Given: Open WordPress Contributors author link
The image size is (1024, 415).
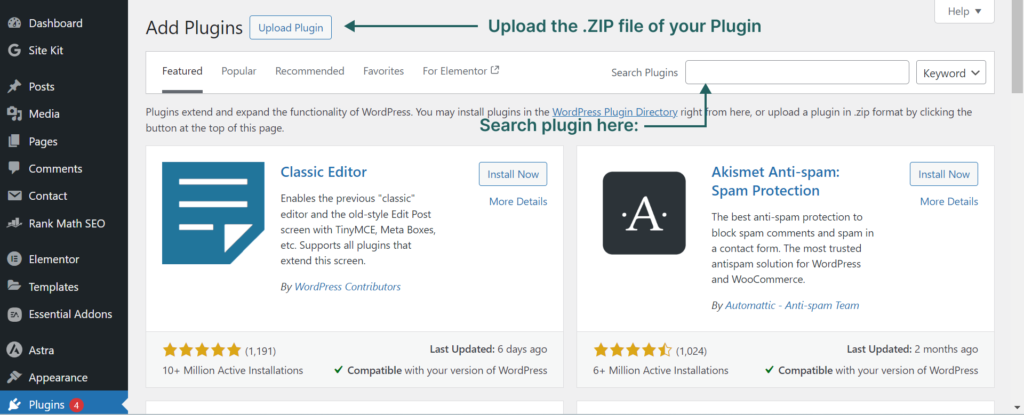Looking at the screenshot, I should (347, 286).
